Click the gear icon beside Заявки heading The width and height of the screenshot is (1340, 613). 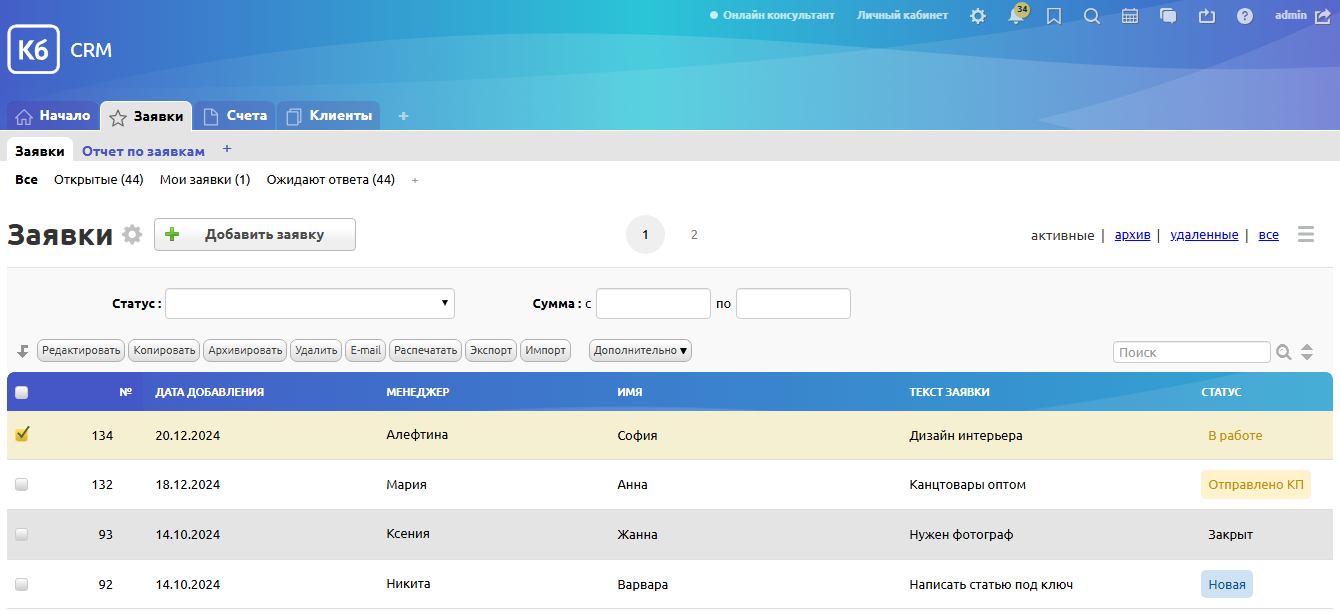tap(132, 235)
